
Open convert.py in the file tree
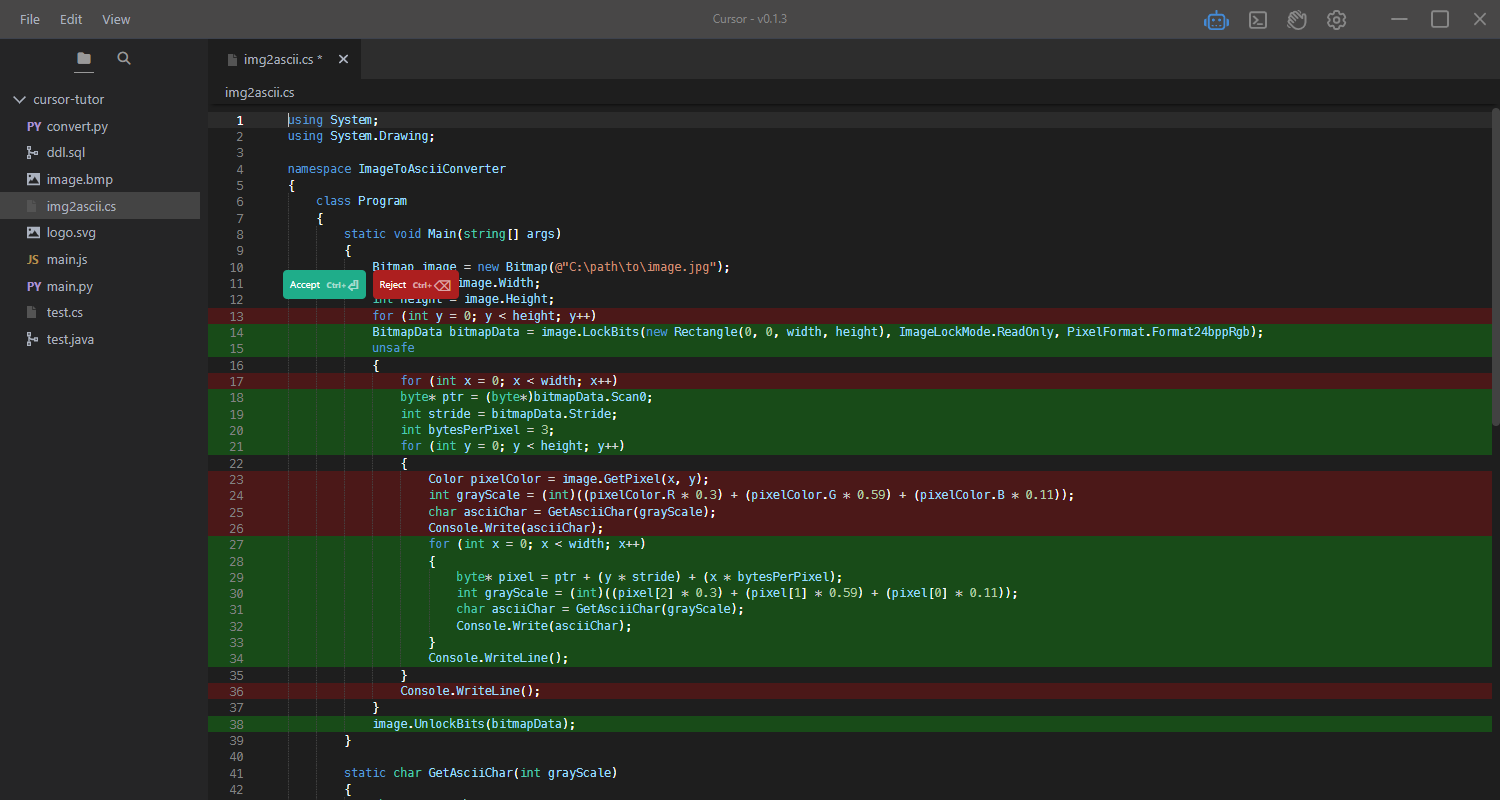(x=77, y=126)
